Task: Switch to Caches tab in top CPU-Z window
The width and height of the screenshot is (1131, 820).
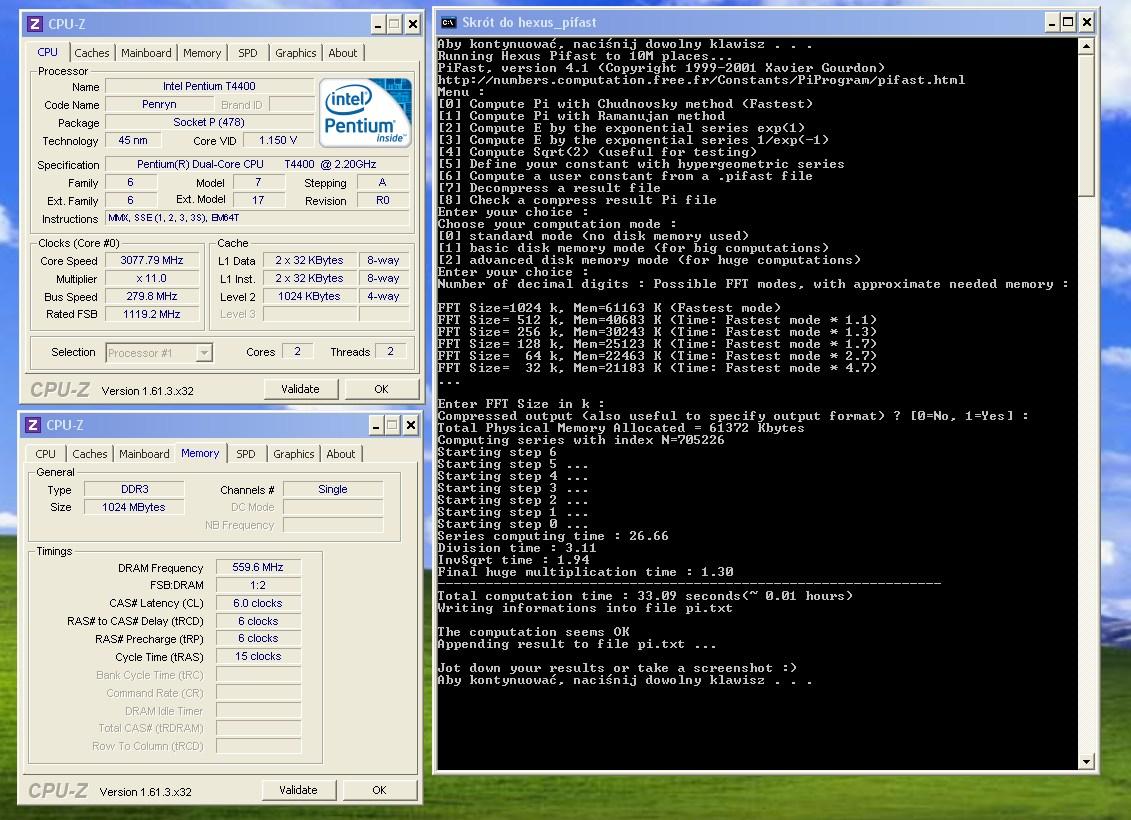Action: pyautogui.click(x=92, y=53)
